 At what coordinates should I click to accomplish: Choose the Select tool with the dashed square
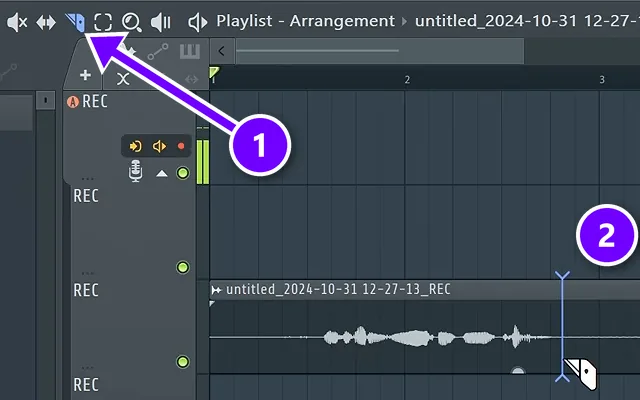pos(103,22)
